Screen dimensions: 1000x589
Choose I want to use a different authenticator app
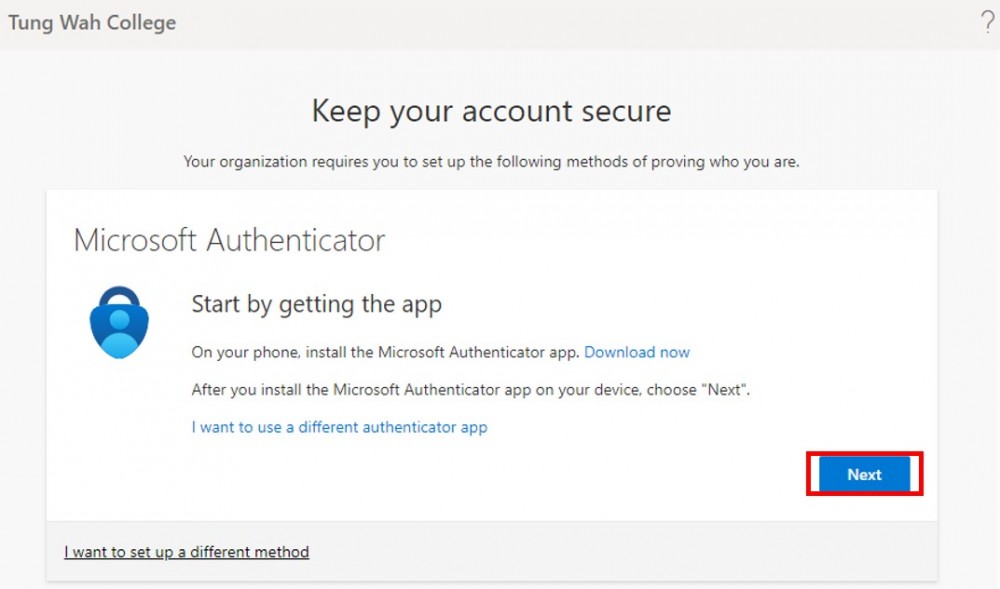click(x=339, y=427)
